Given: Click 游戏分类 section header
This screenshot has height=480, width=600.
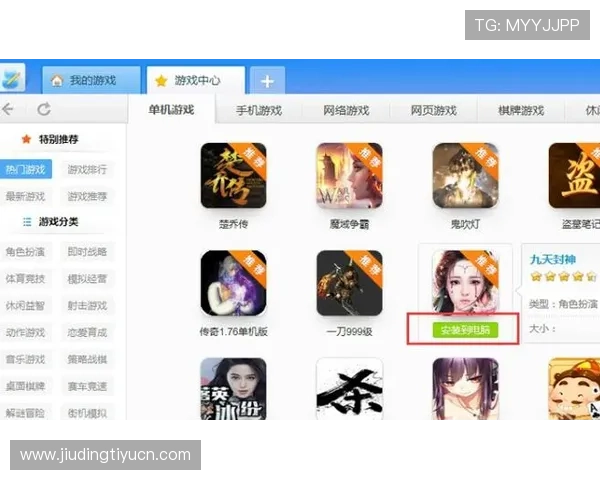Looking at the screenshot, I should (58, 222).
